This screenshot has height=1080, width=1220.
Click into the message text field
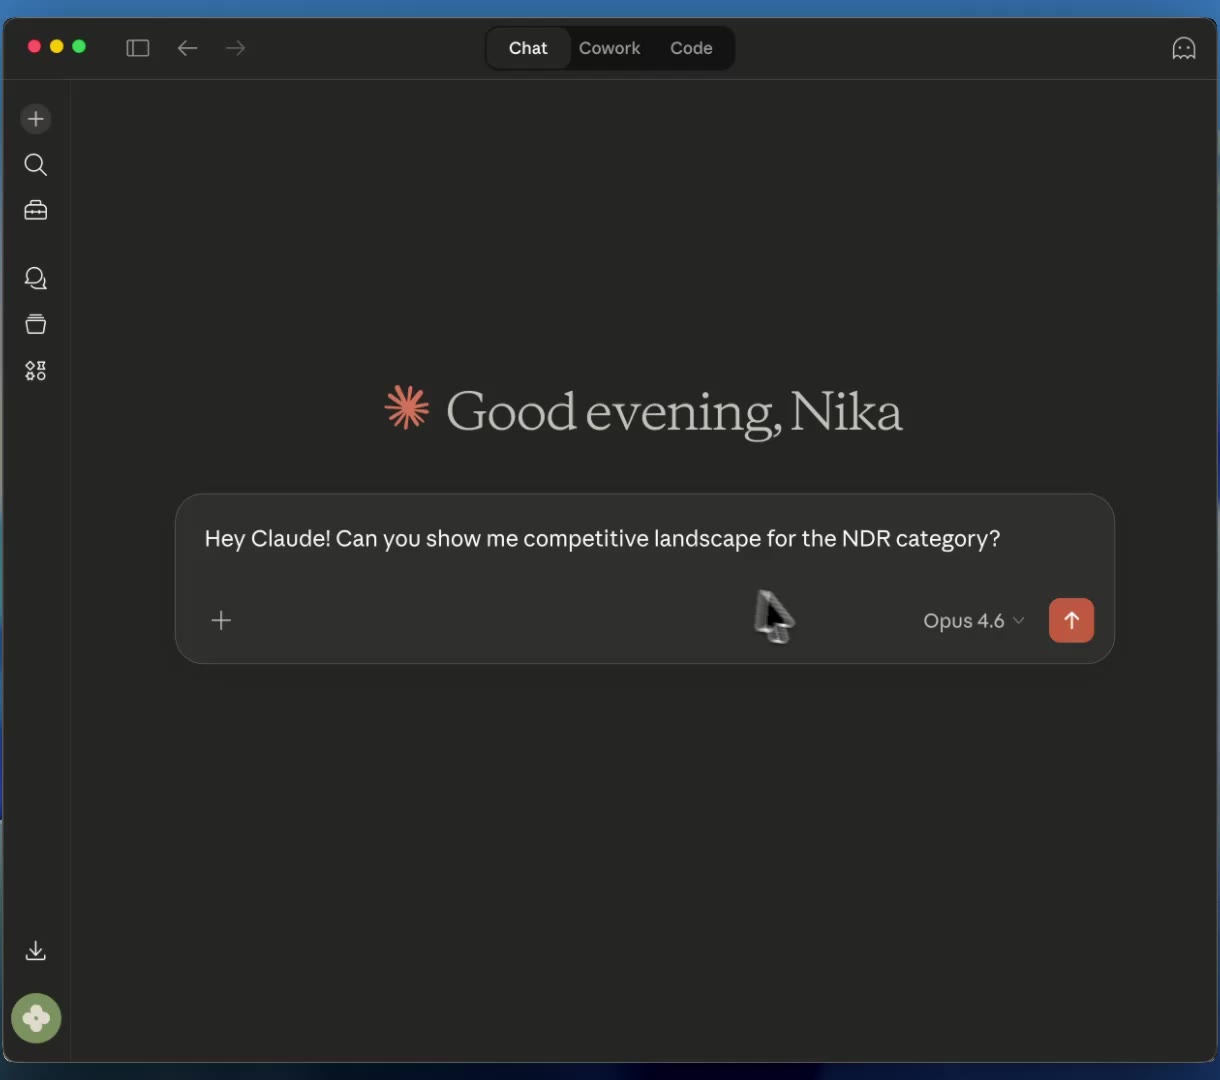[x=602, y=539]
